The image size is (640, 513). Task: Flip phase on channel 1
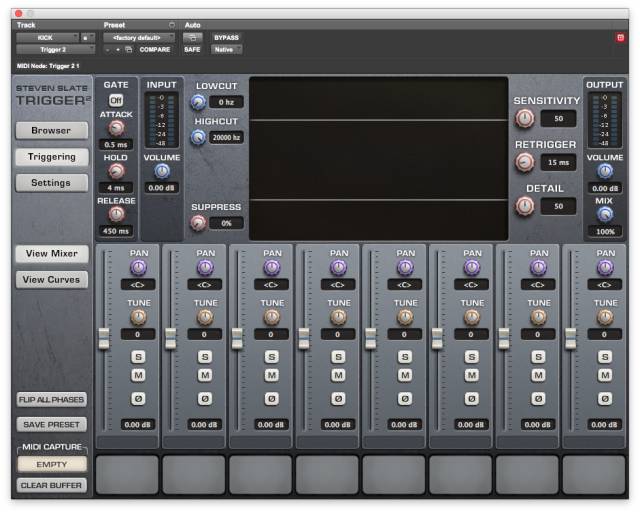pos(138,398)
